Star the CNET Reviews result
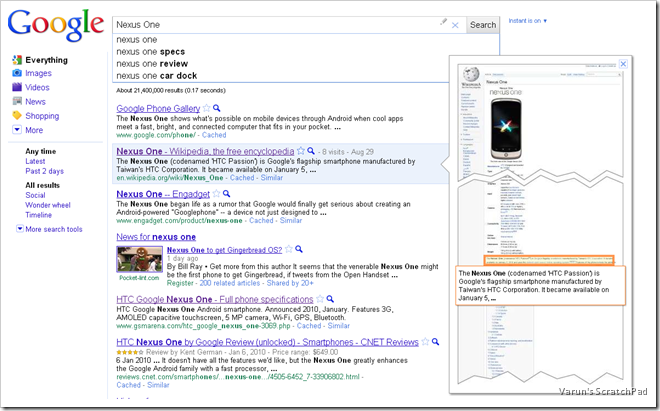This screenshot has height=411, width=660. tap(425, 342)
